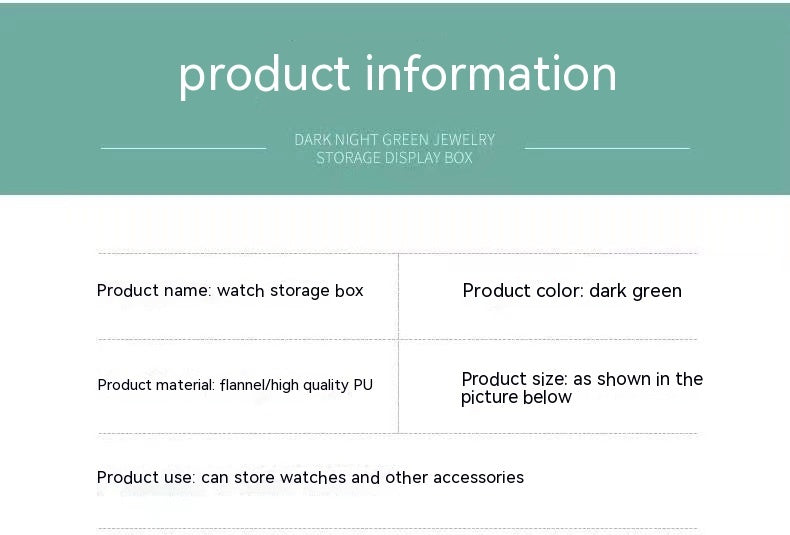This screenshot has width=790, height=535.
Task: Click the "Product color:" label text
Action: [522, 291]
